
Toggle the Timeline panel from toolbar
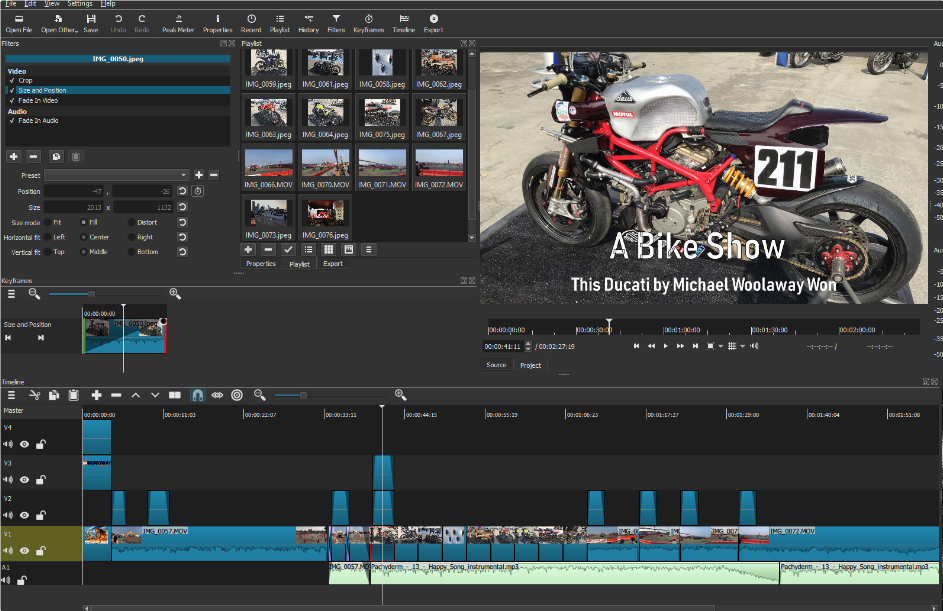coord(404,23)
